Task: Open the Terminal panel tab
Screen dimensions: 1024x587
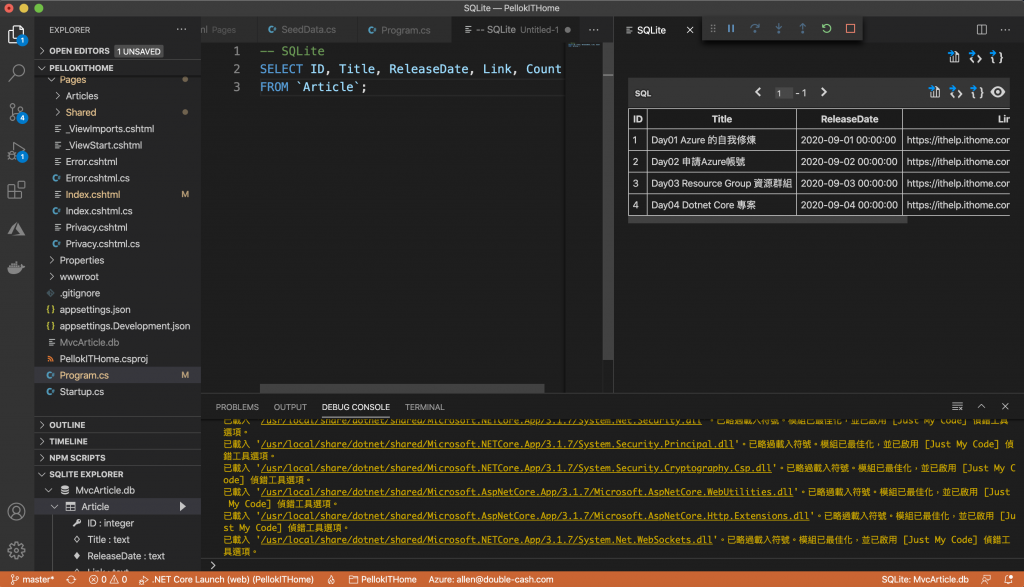Action: [424, 407]
